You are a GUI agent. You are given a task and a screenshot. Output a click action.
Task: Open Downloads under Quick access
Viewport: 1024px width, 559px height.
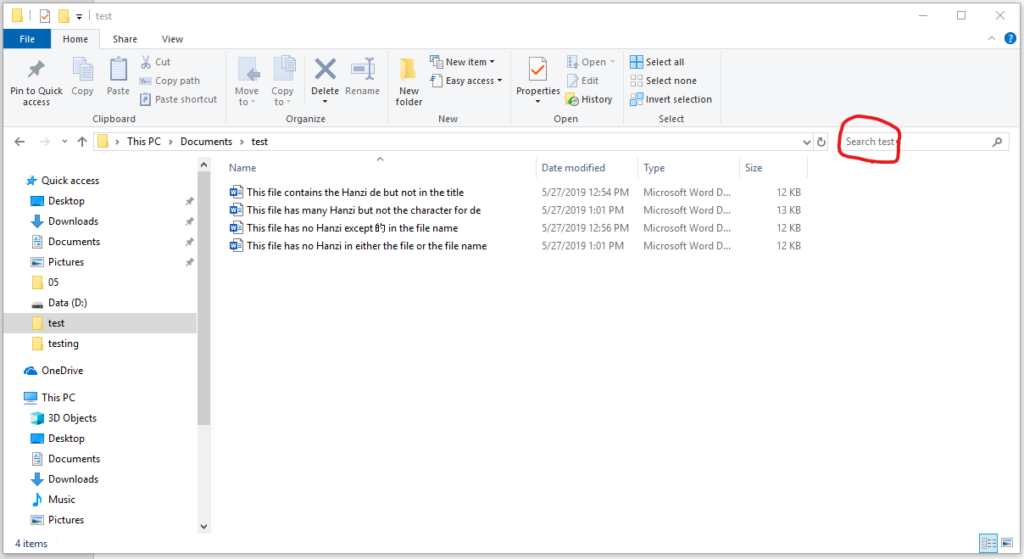pyautogui.click(x=73, y=221)
